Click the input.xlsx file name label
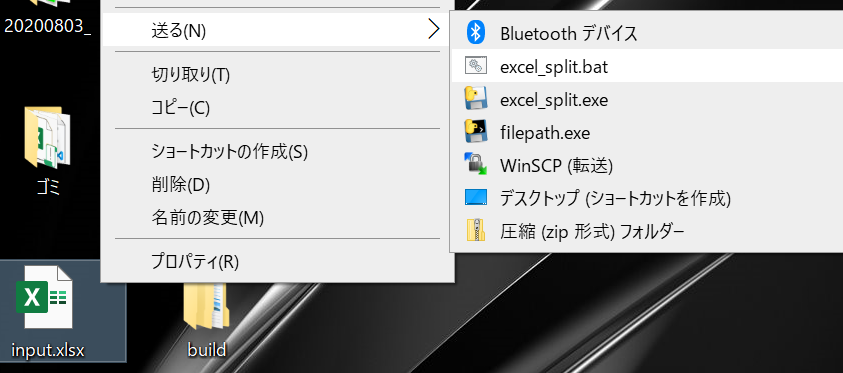The width and height of the screenshot is (843, 373). point(48,350)
